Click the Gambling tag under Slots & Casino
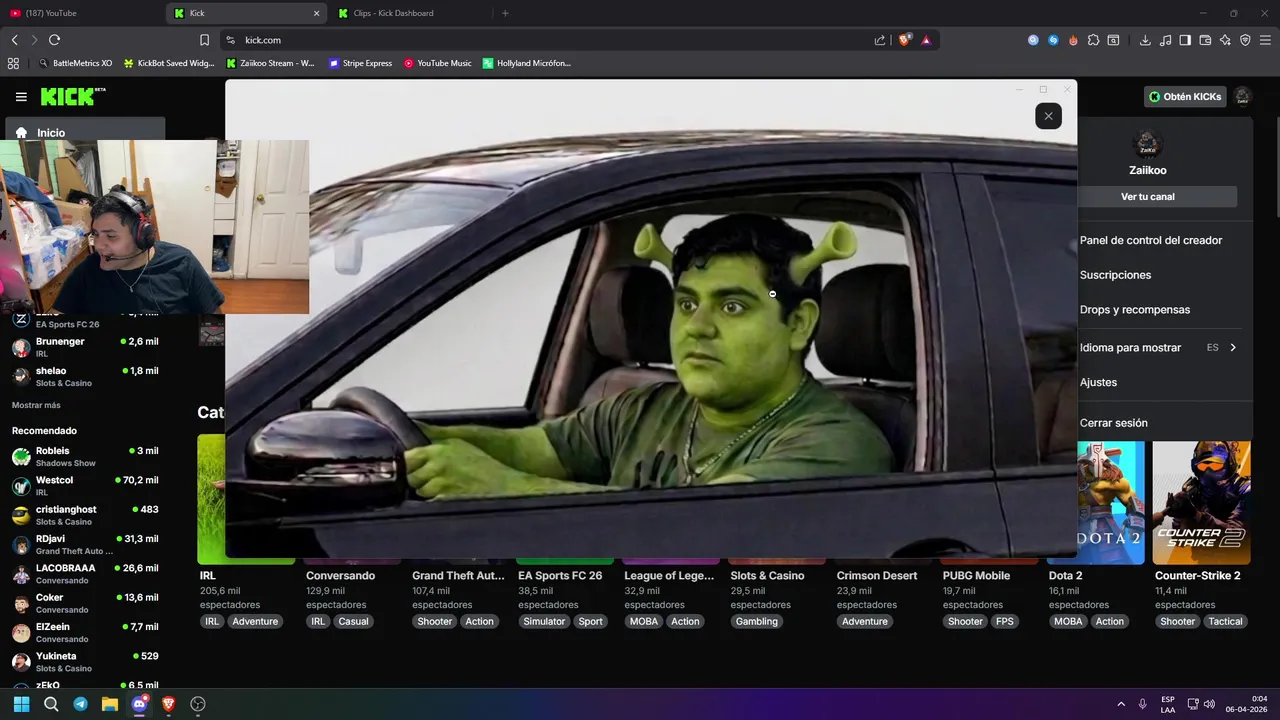 pos(757,621)
